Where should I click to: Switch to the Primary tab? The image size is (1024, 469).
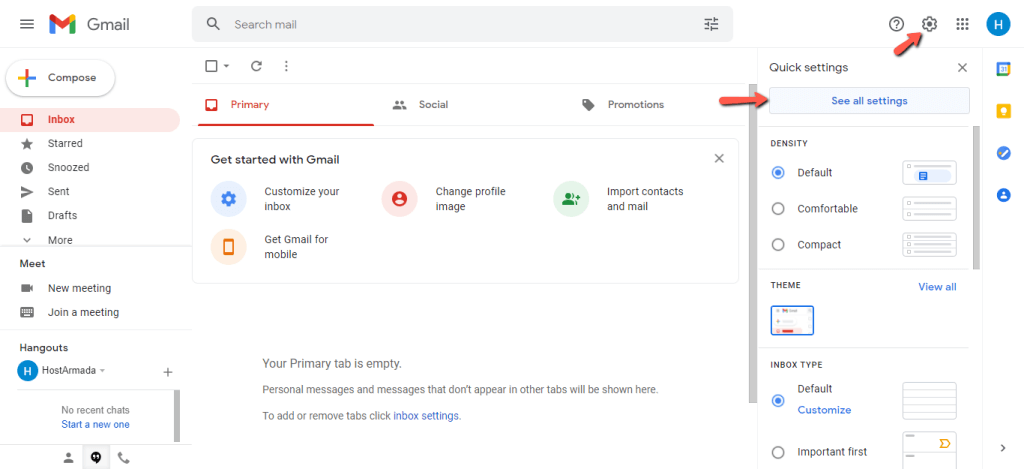286,105
